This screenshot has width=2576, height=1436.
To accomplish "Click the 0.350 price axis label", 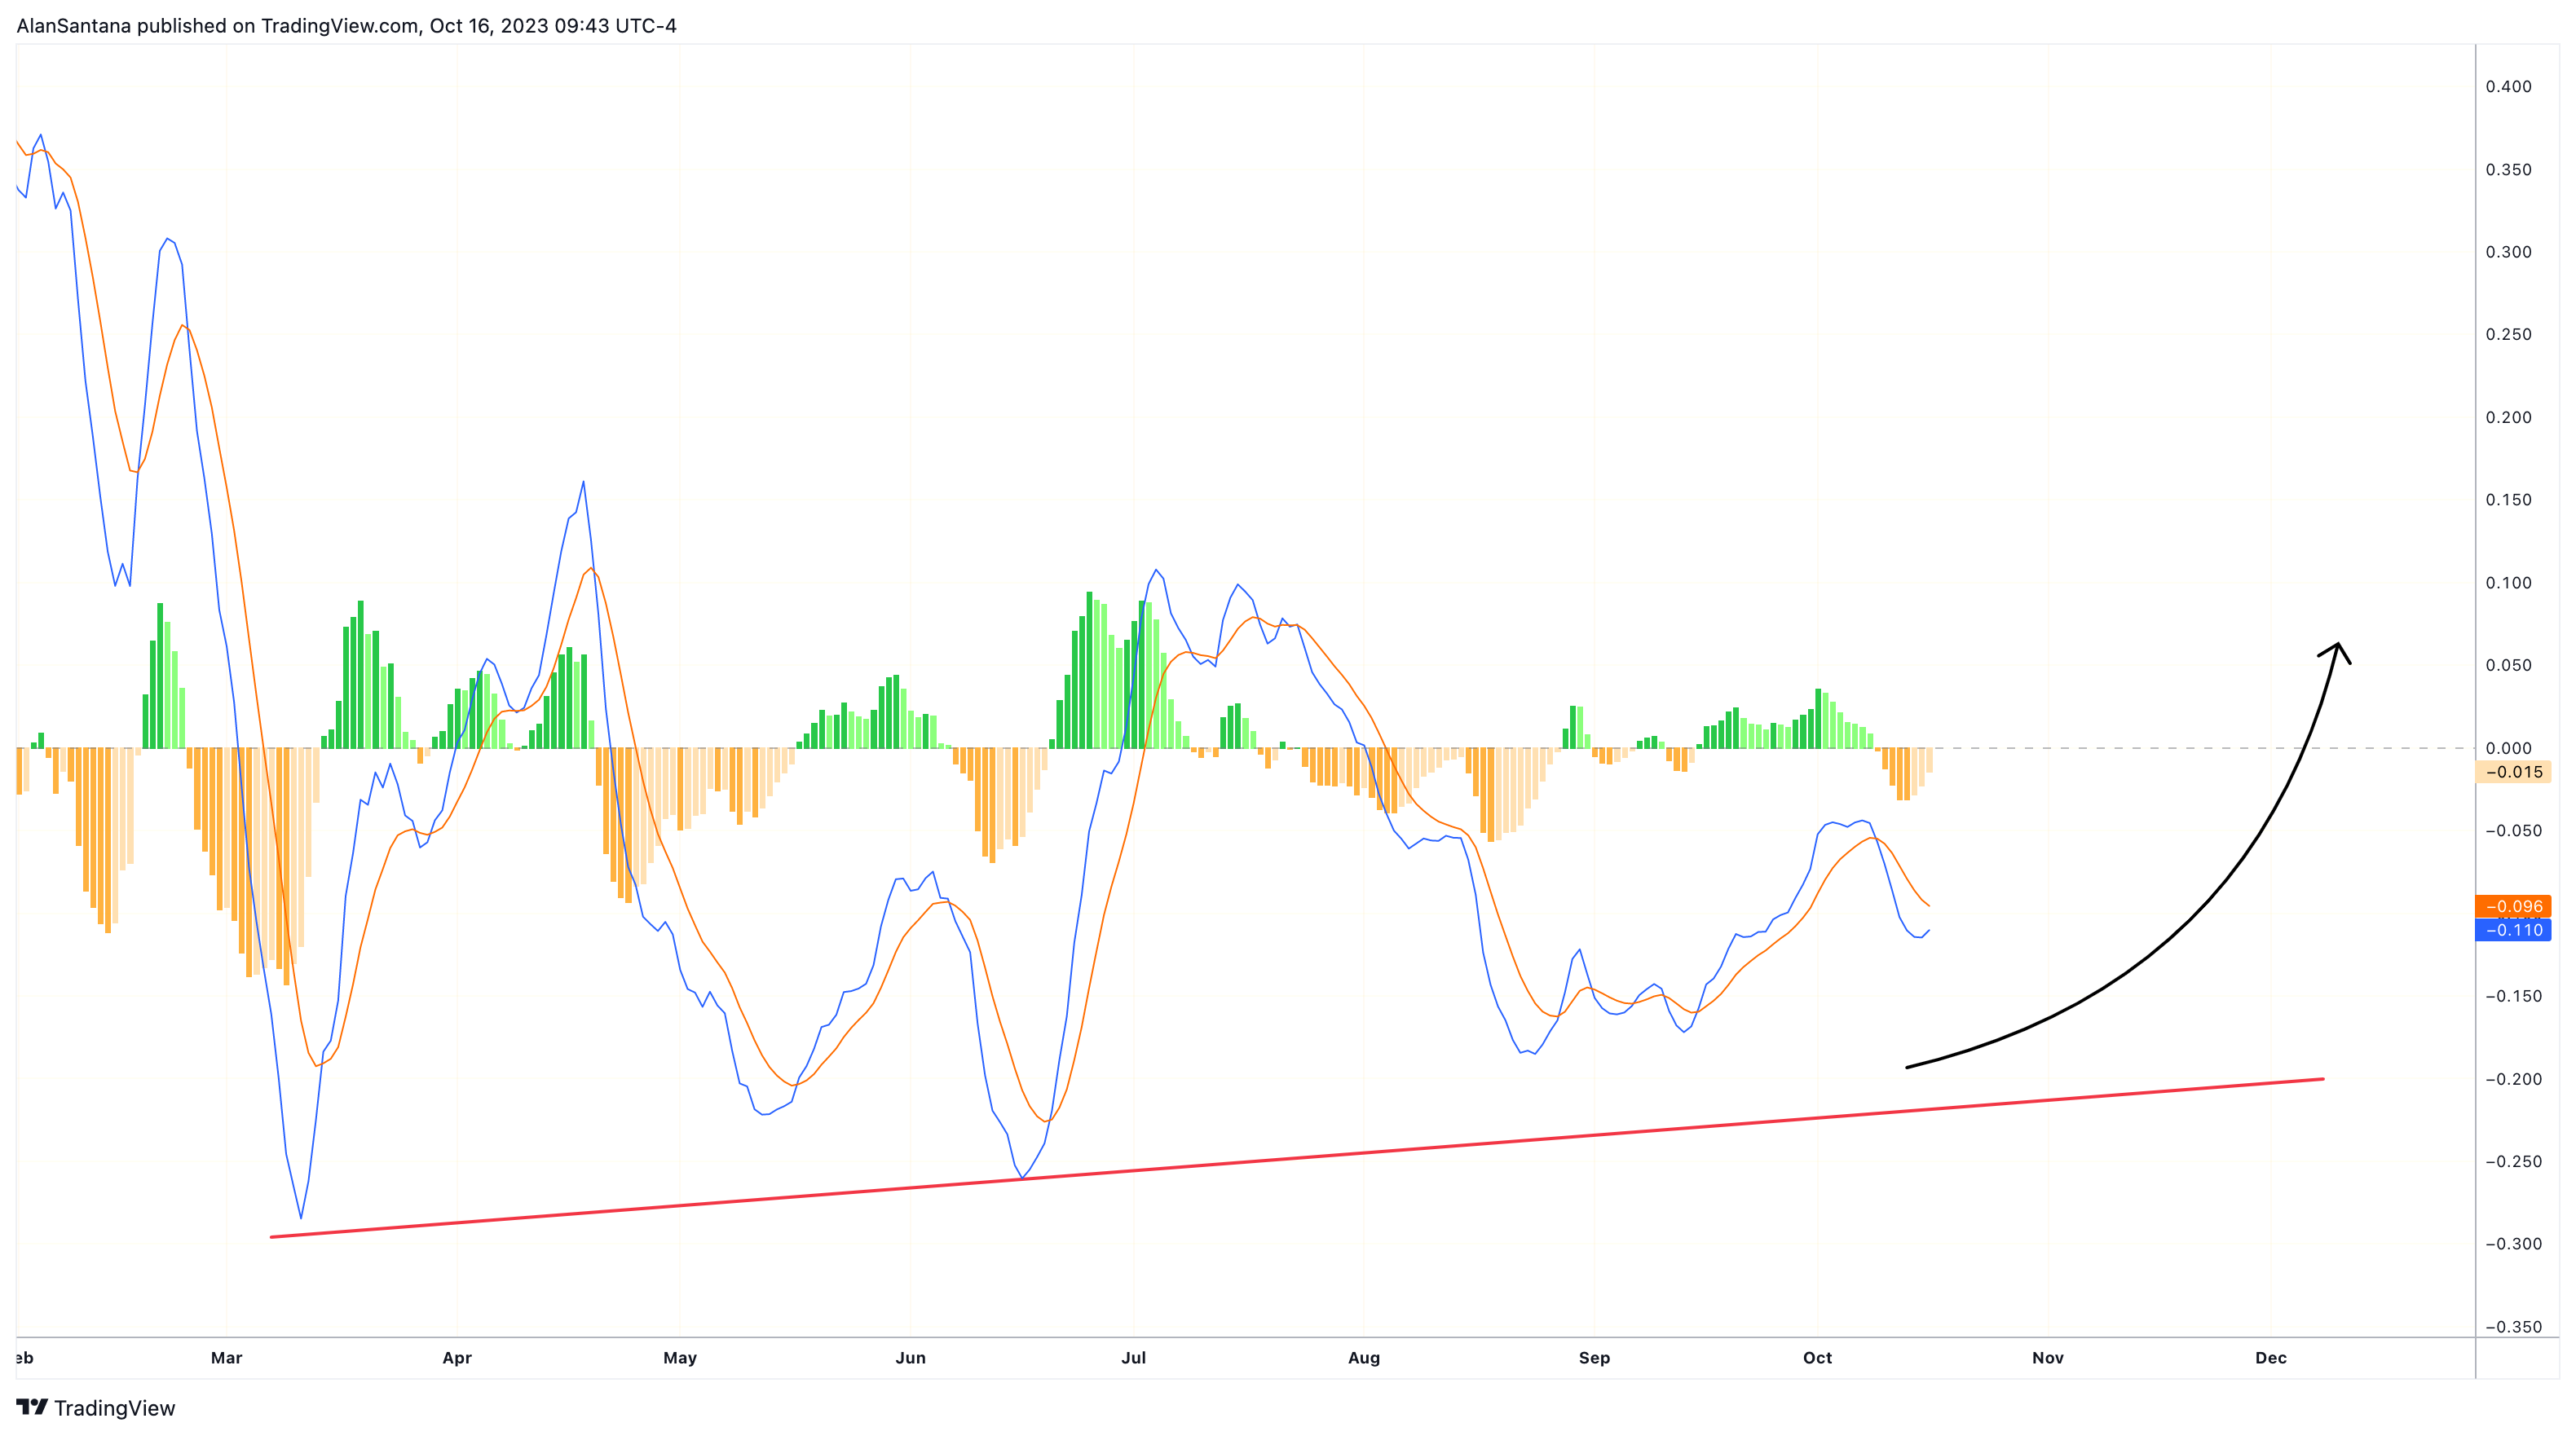I will pyautogui.click(x=2509, y=170).
